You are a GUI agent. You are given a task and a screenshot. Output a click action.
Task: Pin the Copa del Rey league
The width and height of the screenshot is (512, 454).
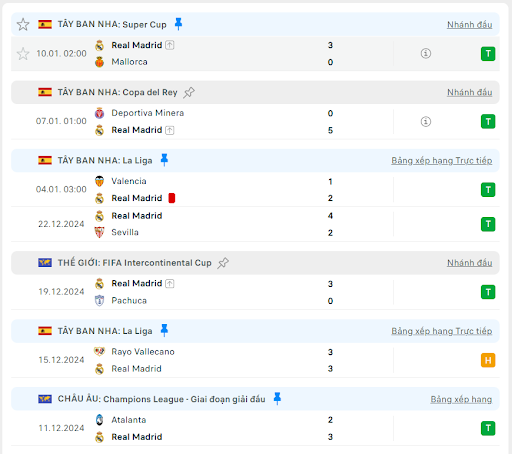(x=189, y=92)
